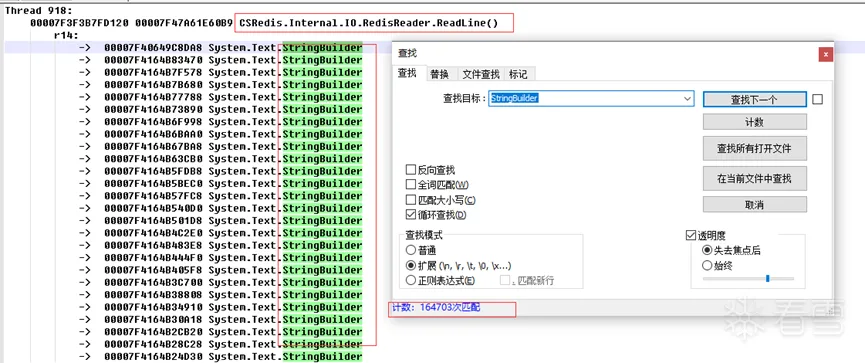Click the transparency slider handle
865x363 pixels.
(767, 279)
